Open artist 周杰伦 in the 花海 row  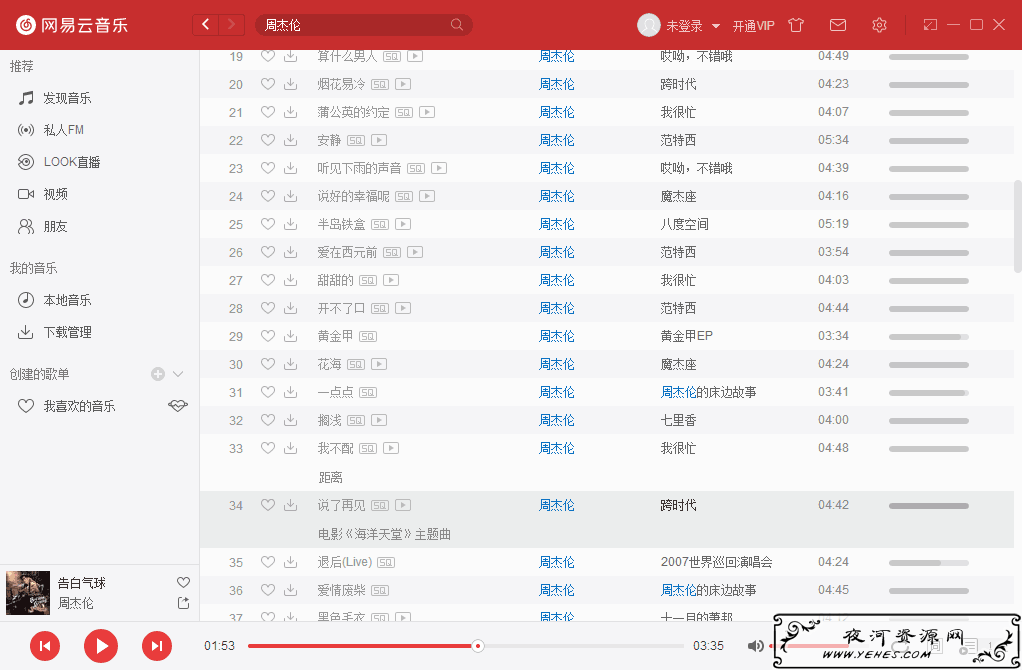[x=557, y=364]
